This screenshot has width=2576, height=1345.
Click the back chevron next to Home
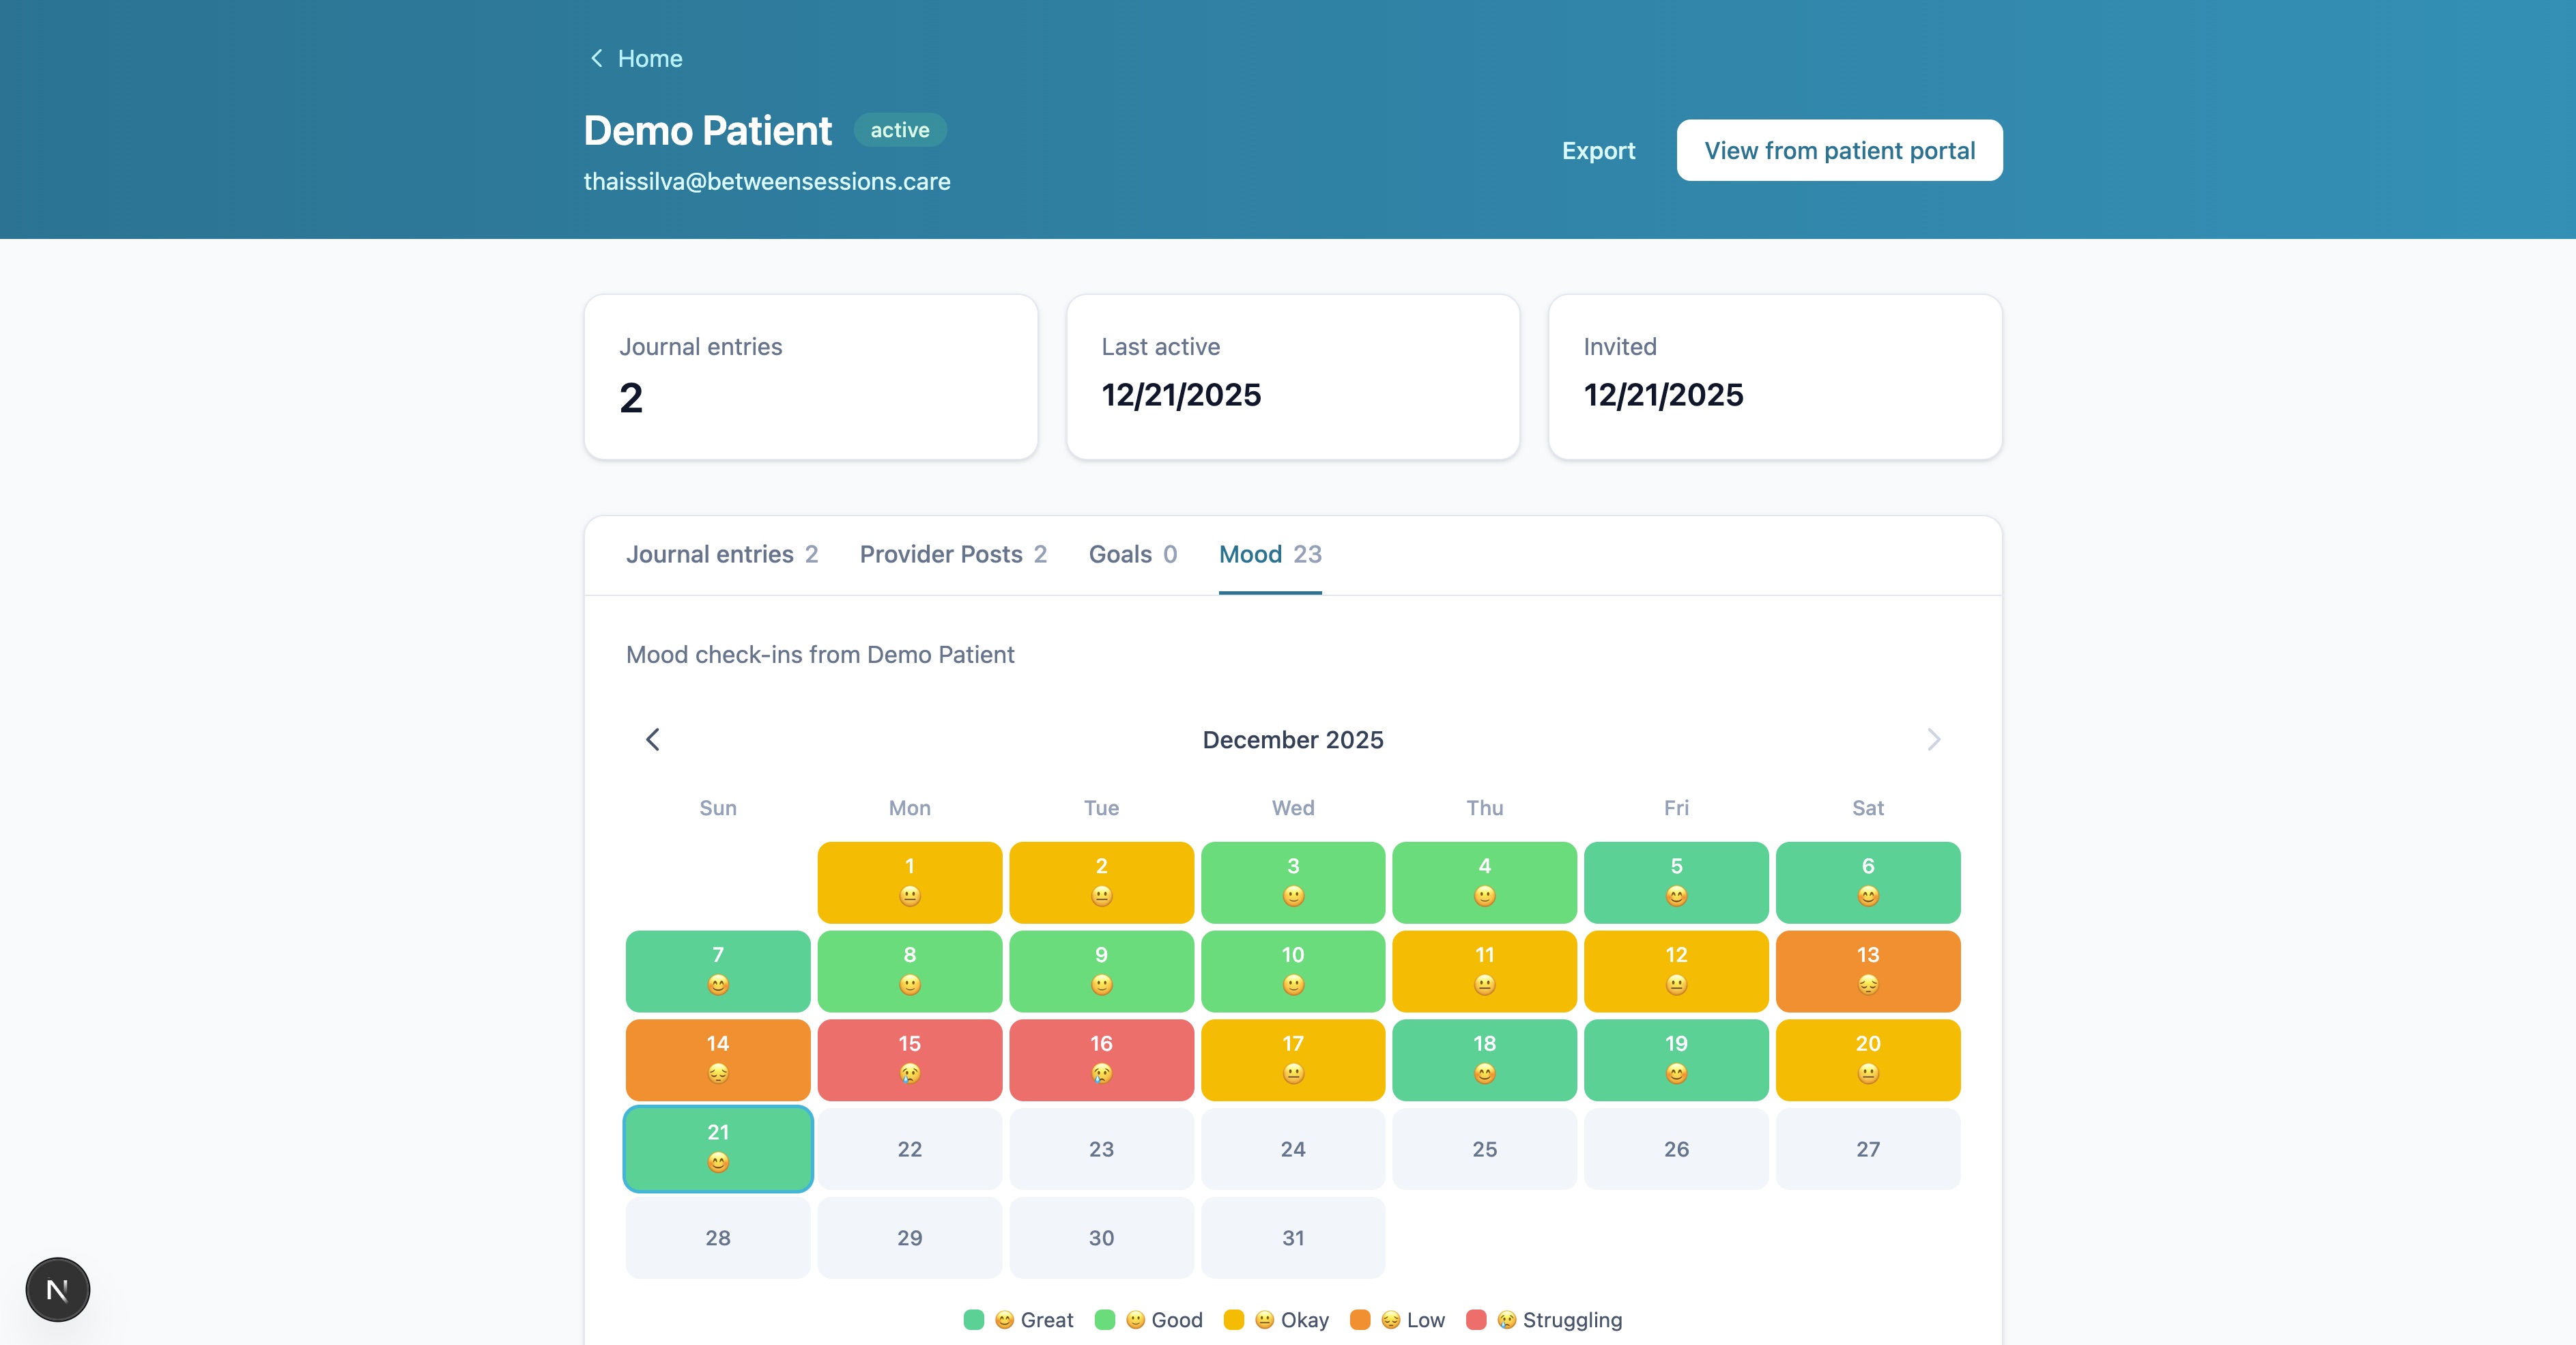point(596,59)
